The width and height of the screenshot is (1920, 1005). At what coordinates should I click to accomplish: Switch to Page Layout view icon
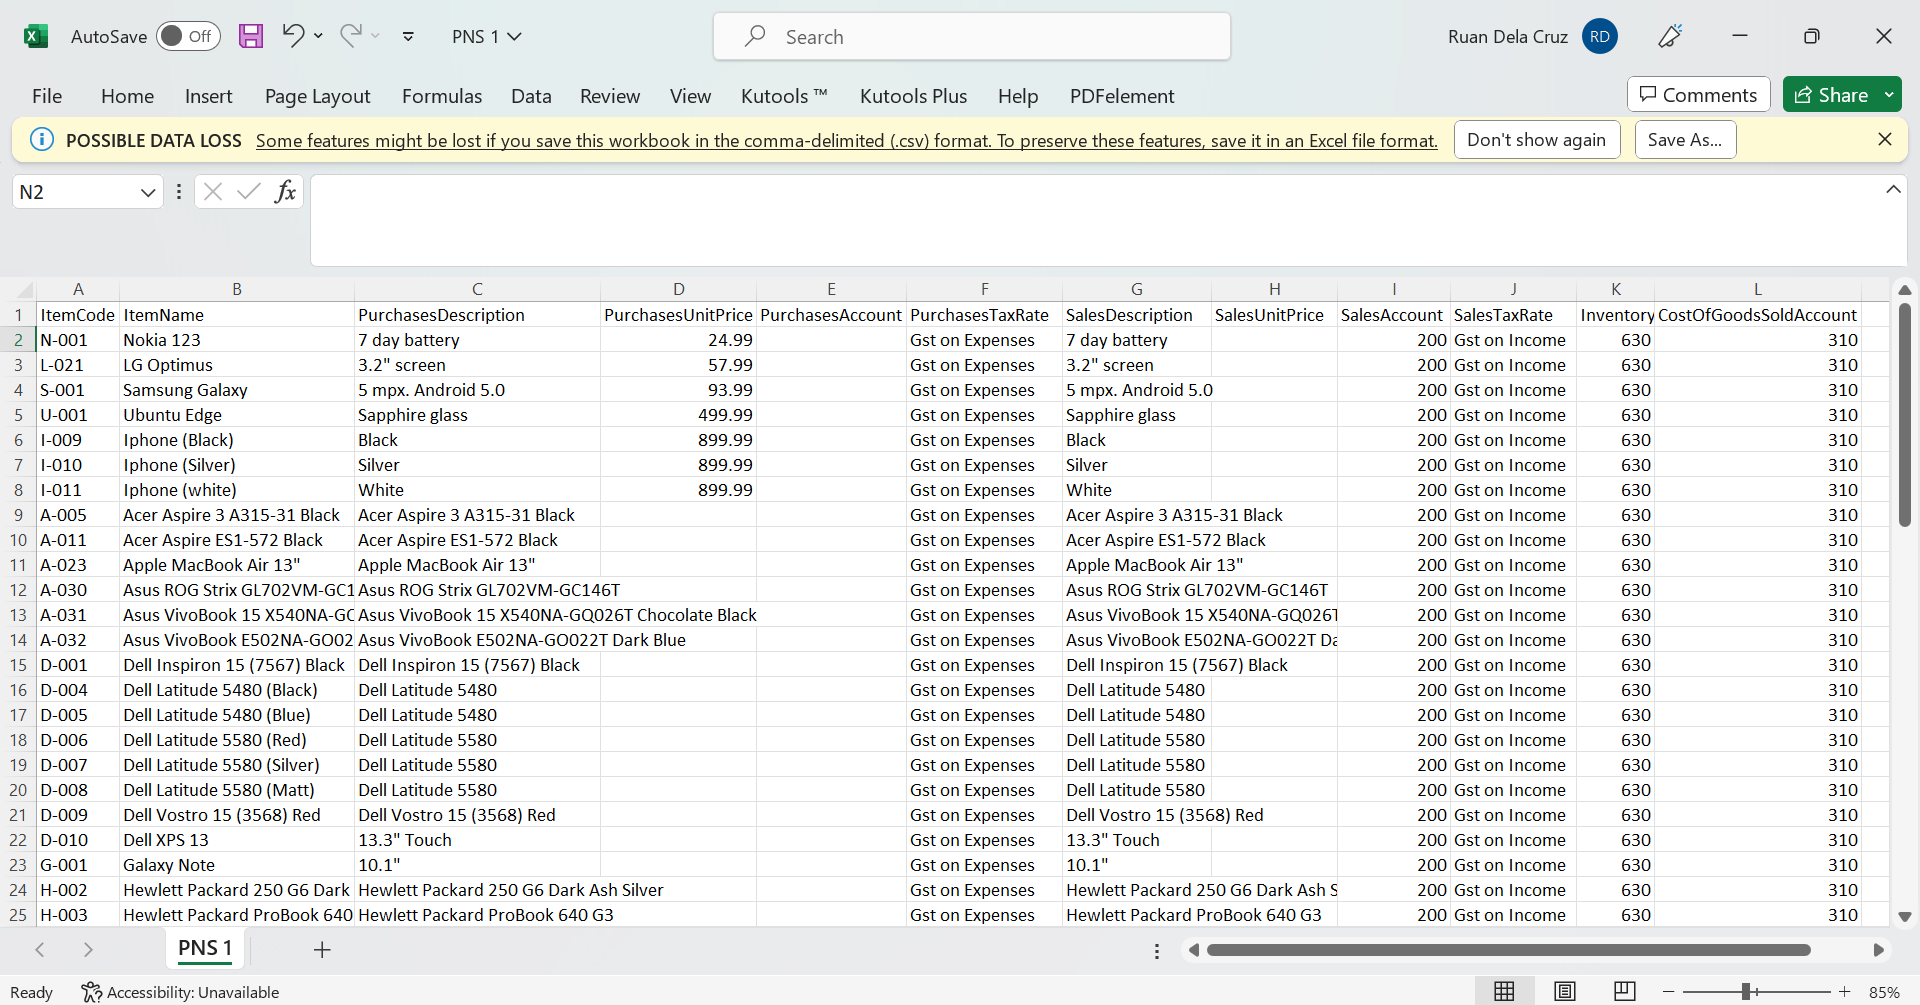tap(1565, 991)
